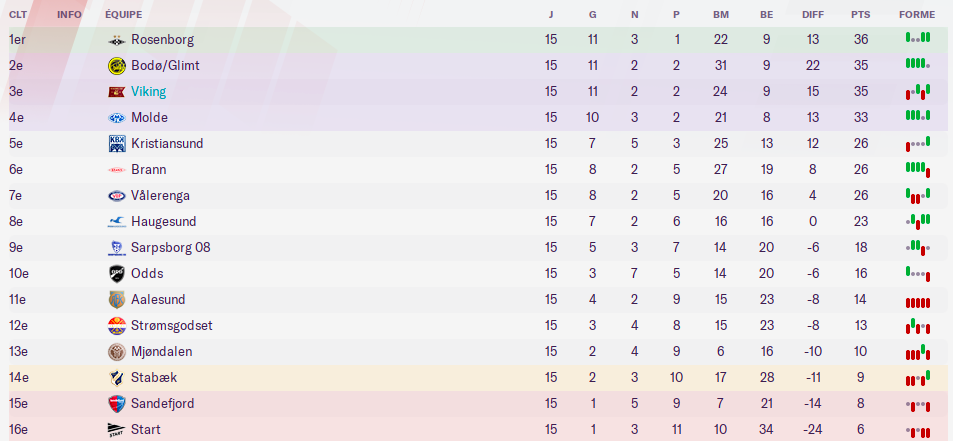
Task: Click the Strømsgodset club badge
Action: pos(117,326)
